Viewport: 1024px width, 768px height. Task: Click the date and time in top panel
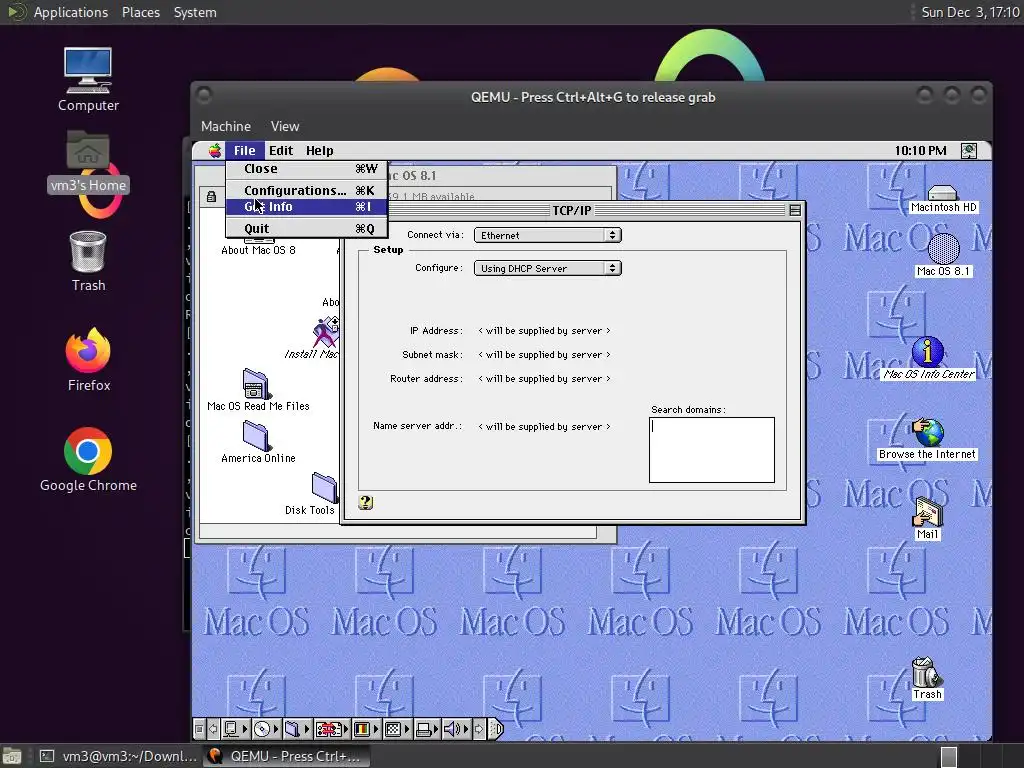pos(970,12)
